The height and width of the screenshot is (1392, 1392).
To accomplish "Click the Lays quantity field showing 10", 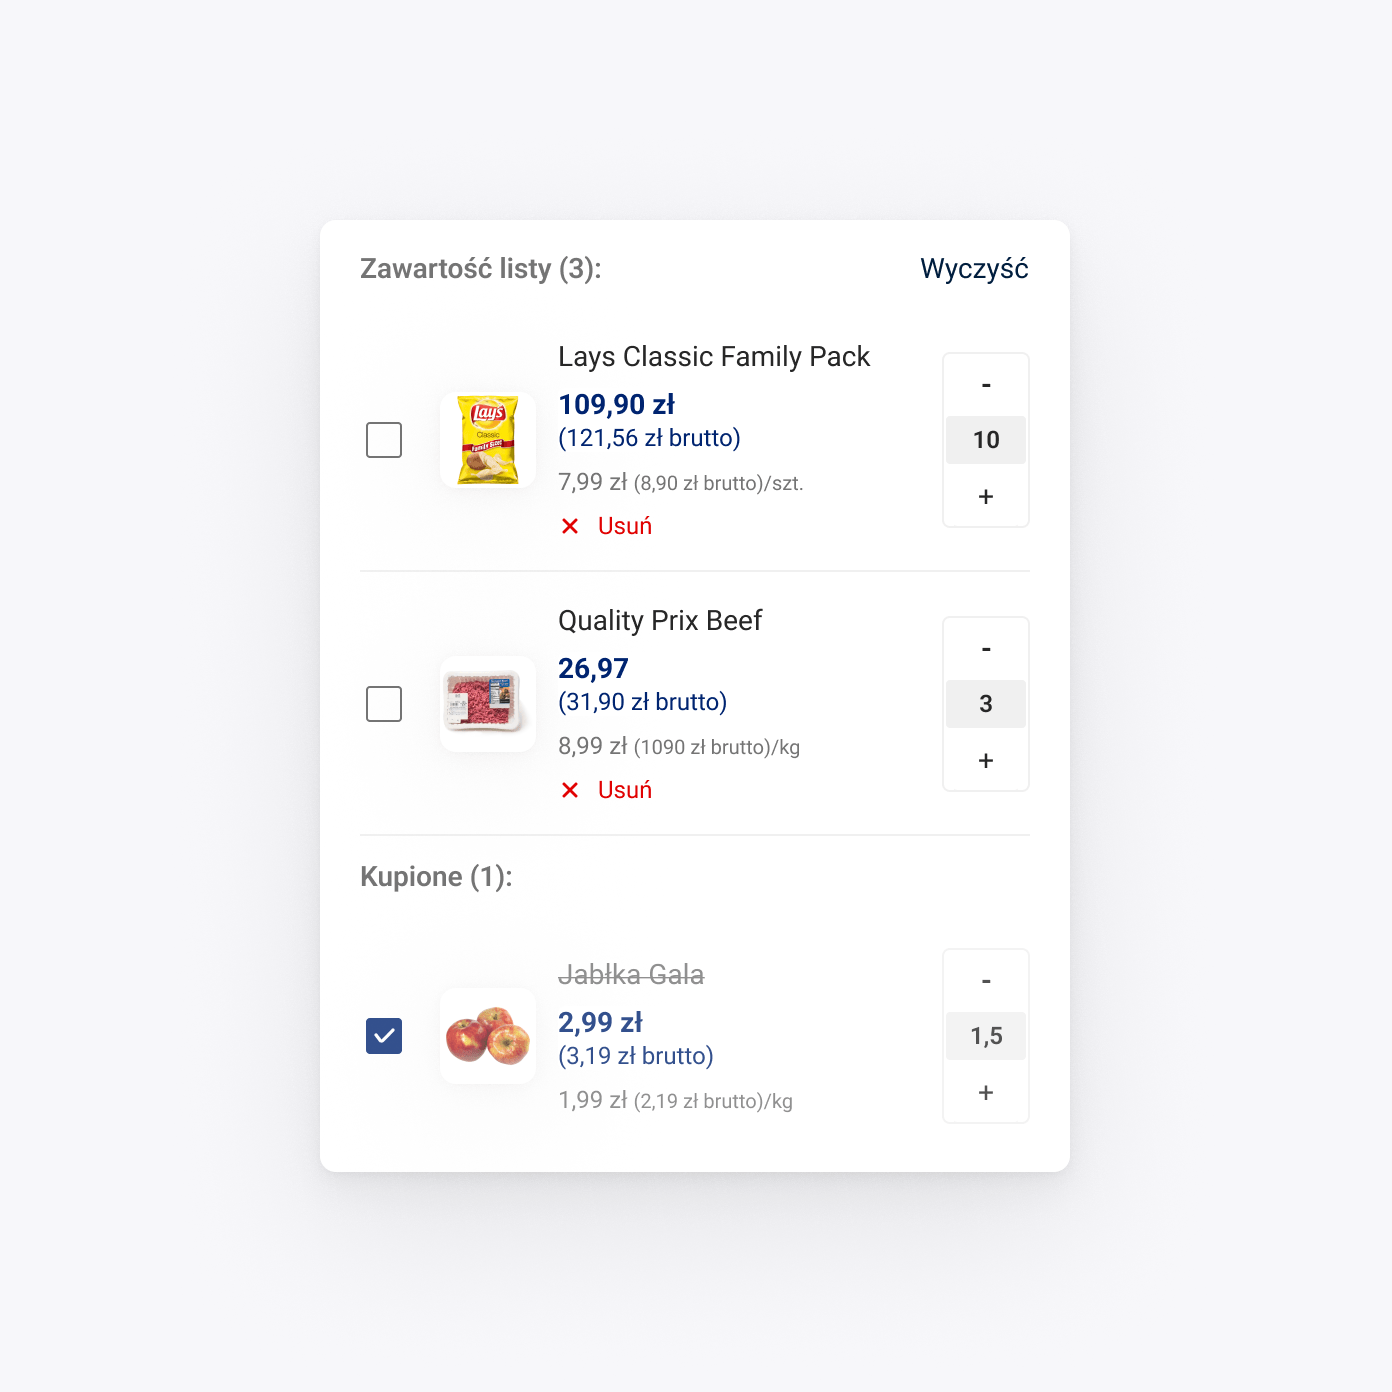I will click(x=986, y=440).
